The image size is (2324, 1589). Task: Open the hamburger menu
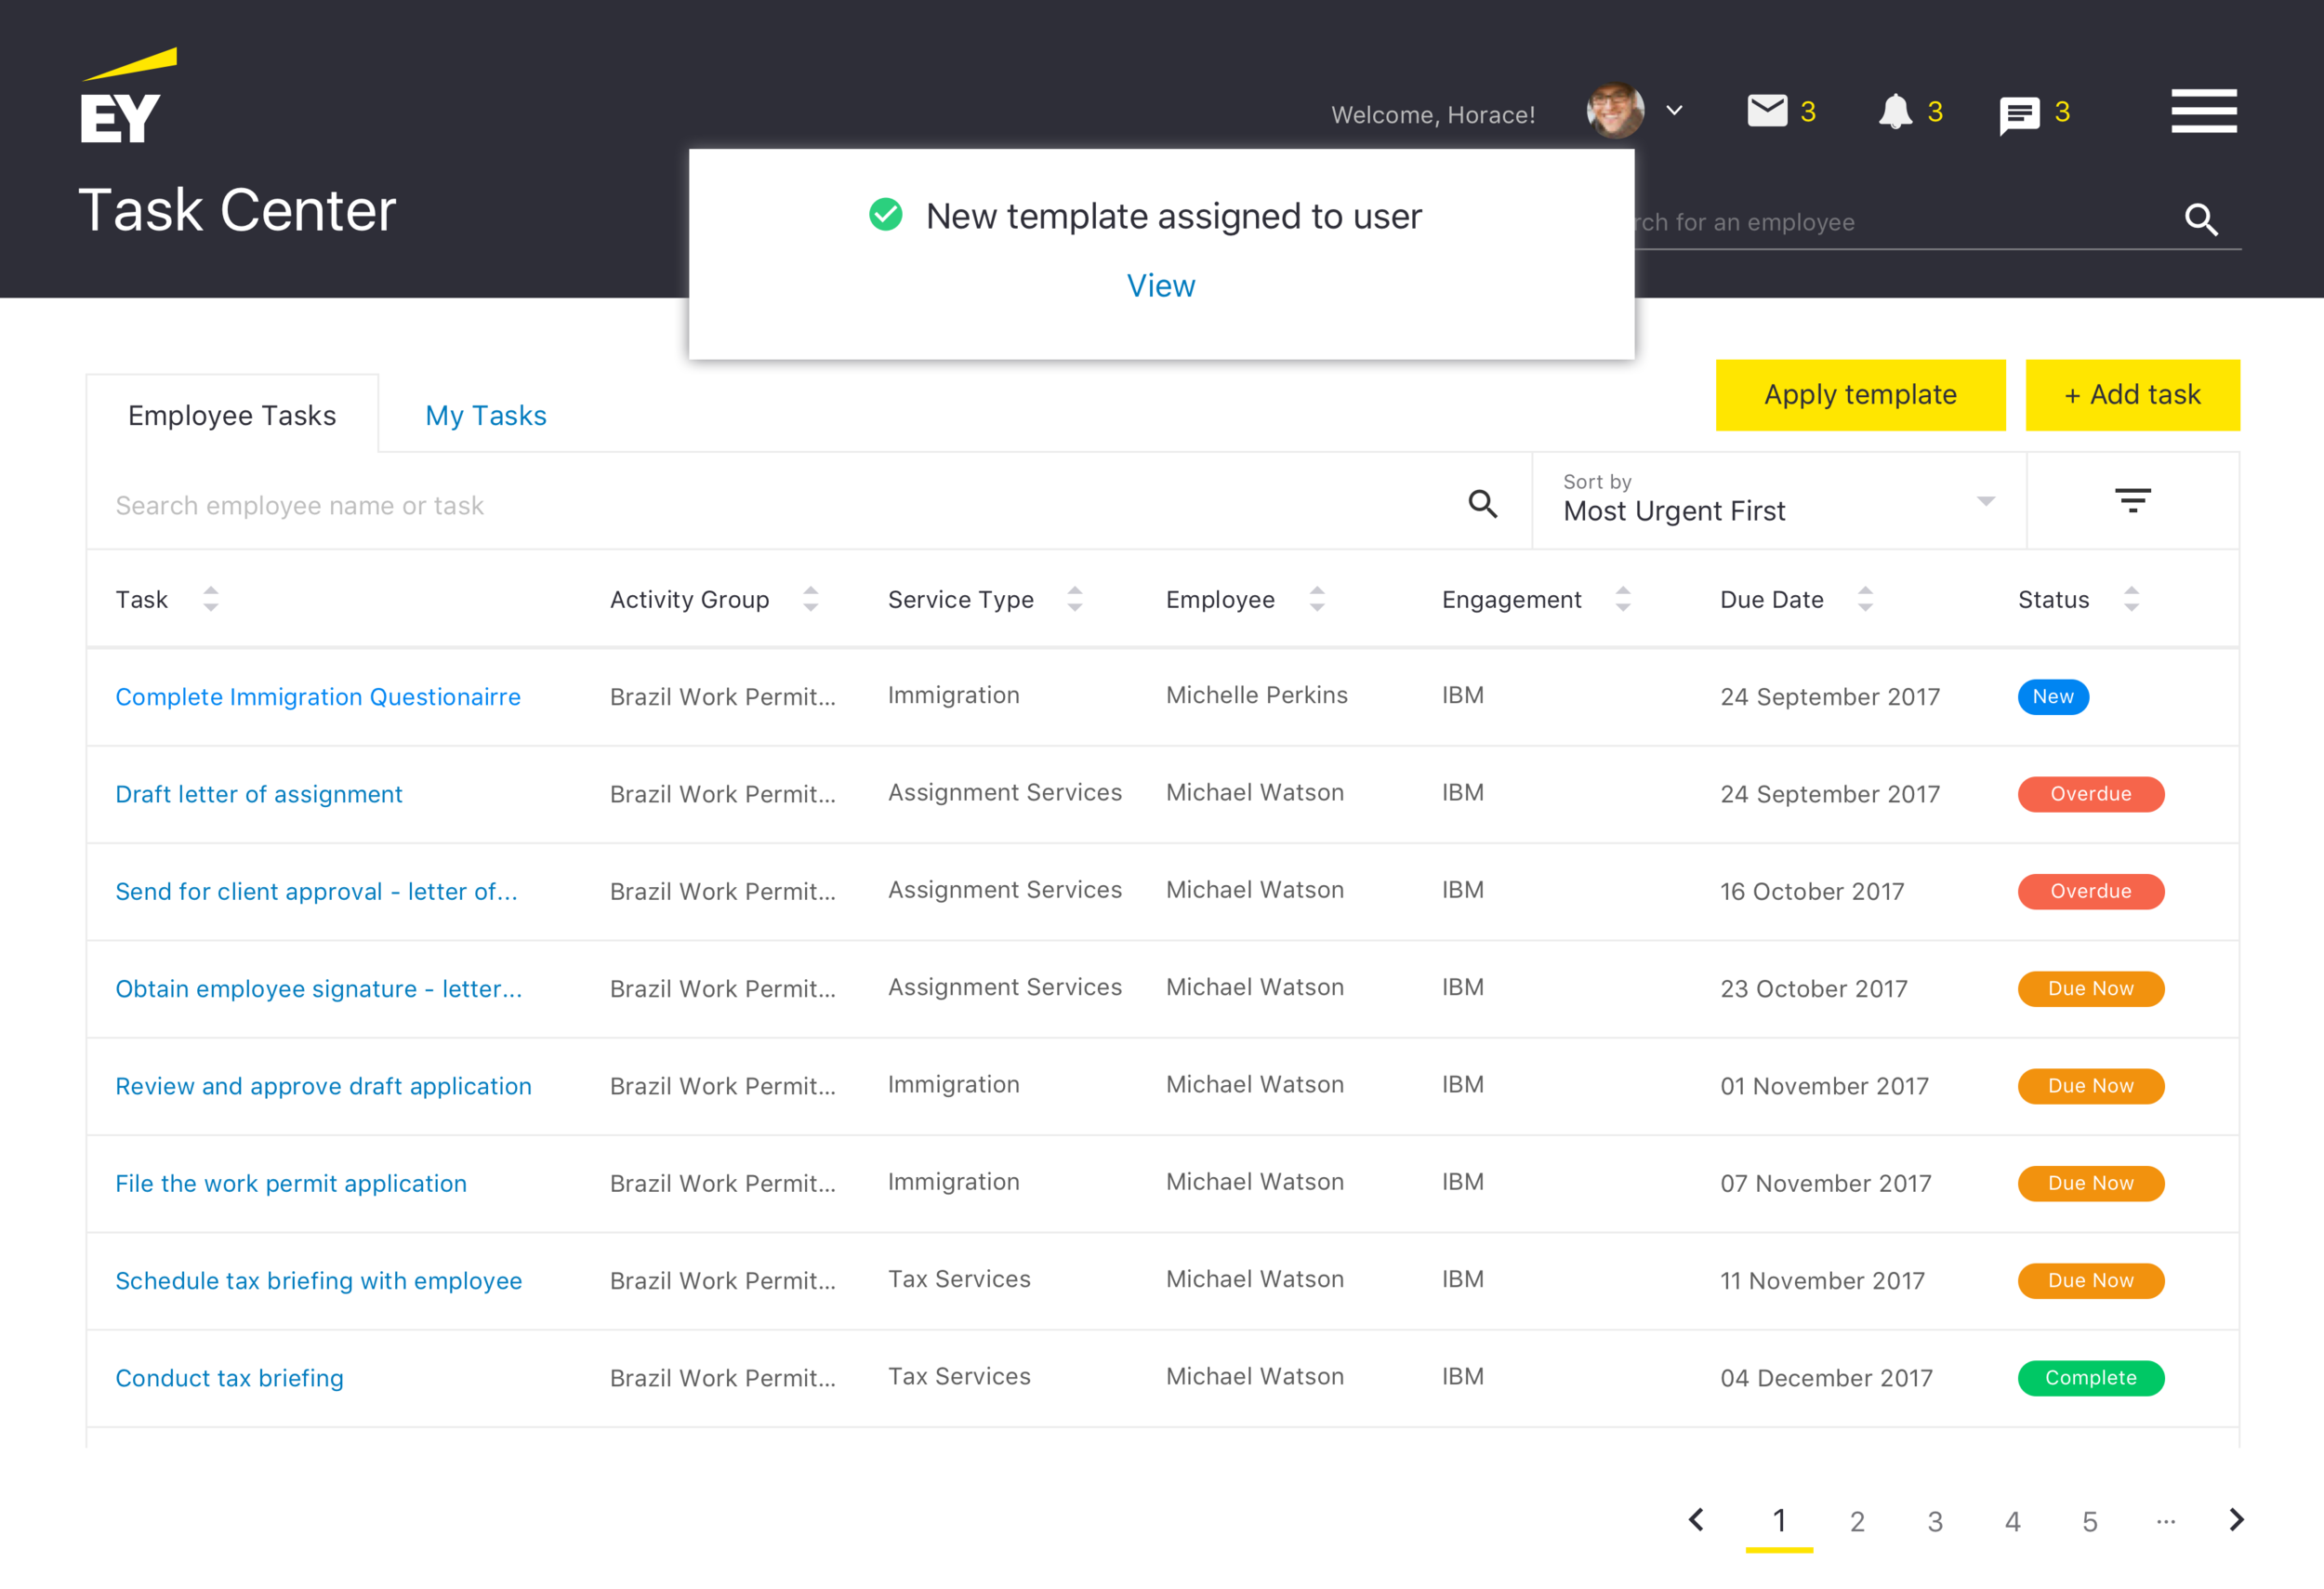point(2203,111)
